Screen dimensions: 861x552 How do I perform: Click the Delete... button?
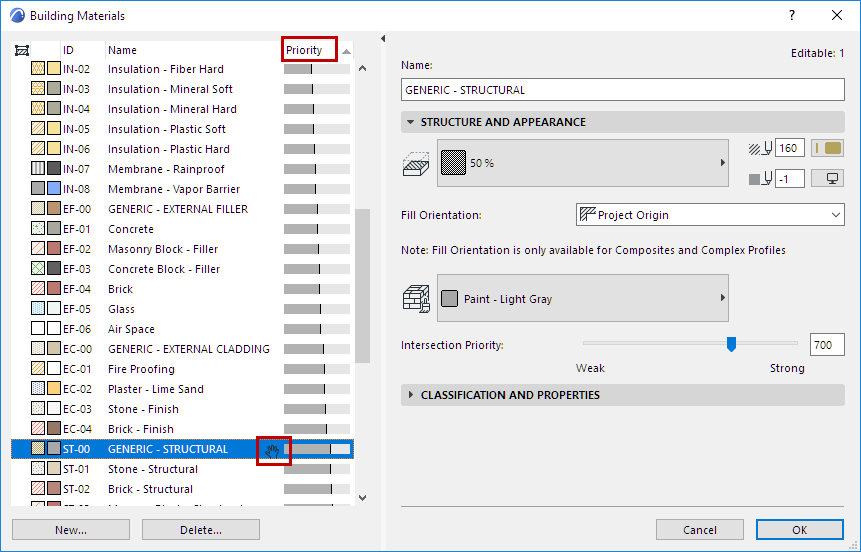(x=200, y=530)
